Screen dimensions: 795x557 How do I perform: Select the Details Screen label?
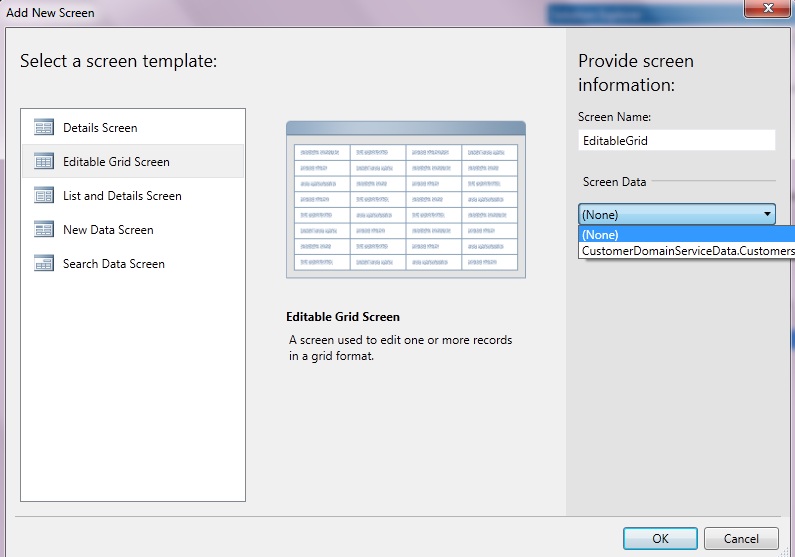point(100,128)
